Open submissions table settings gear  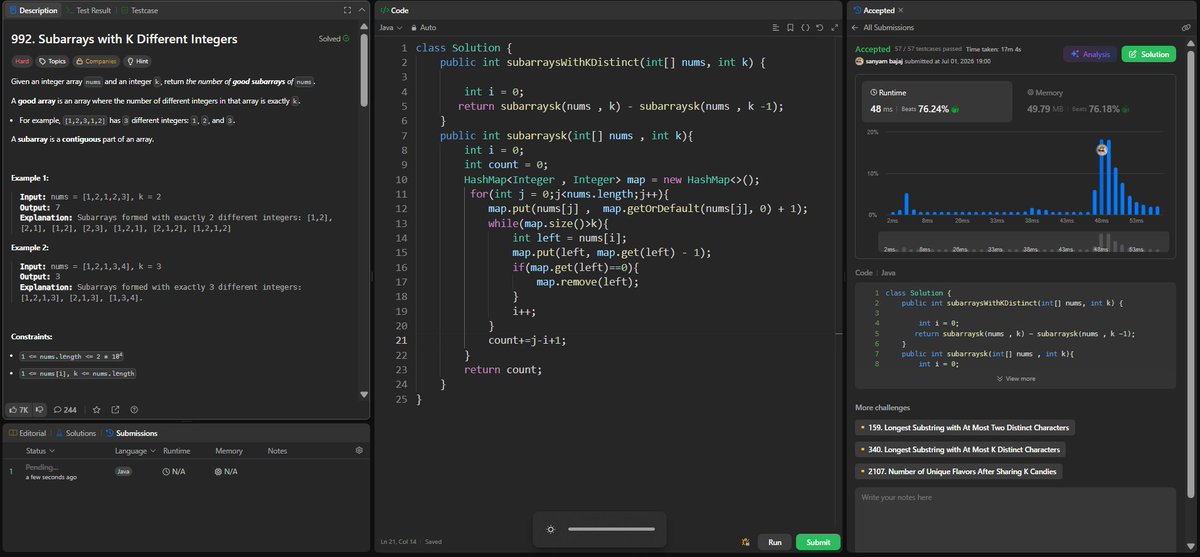tap(359, 450)
